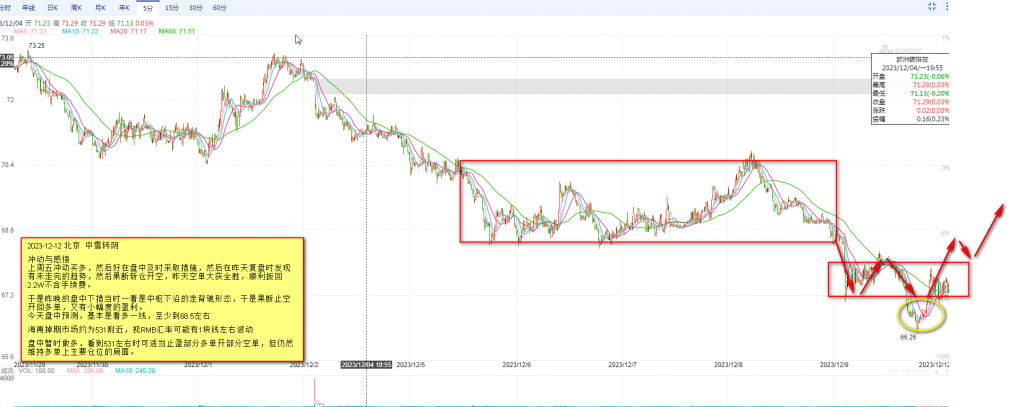Click the 2023/12/04 19:55 crosshair time marker
The width and height of the screenshot is (1024, 407).
(x=366, y=366)
